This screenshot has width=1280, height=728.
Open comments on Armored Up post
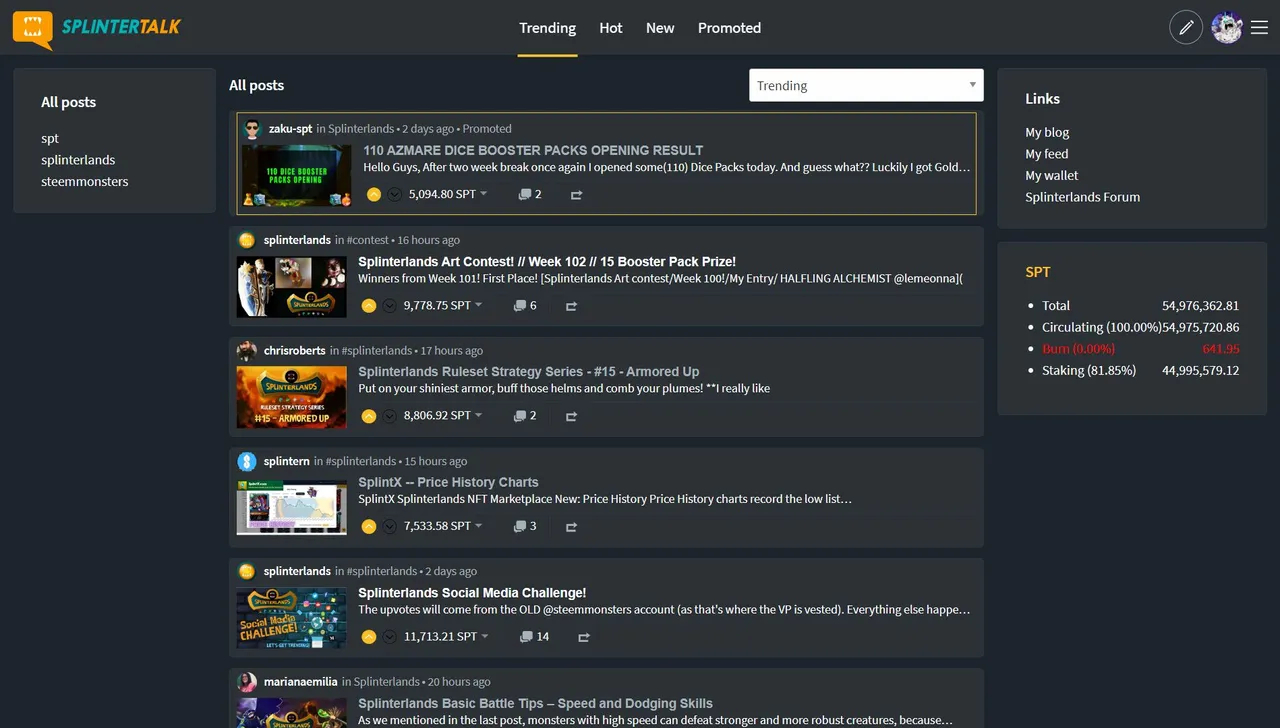525,416
